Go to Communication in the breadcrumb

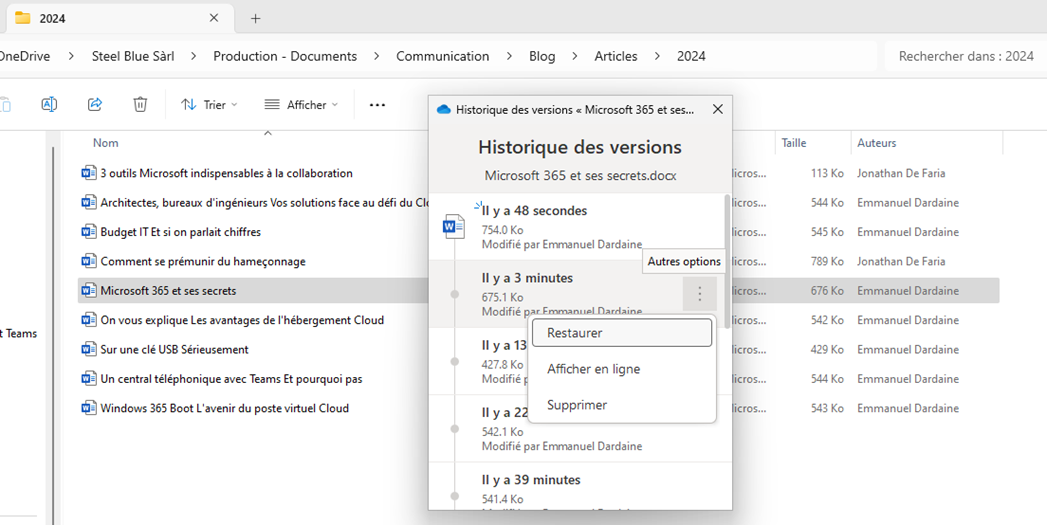coord(443,56)
